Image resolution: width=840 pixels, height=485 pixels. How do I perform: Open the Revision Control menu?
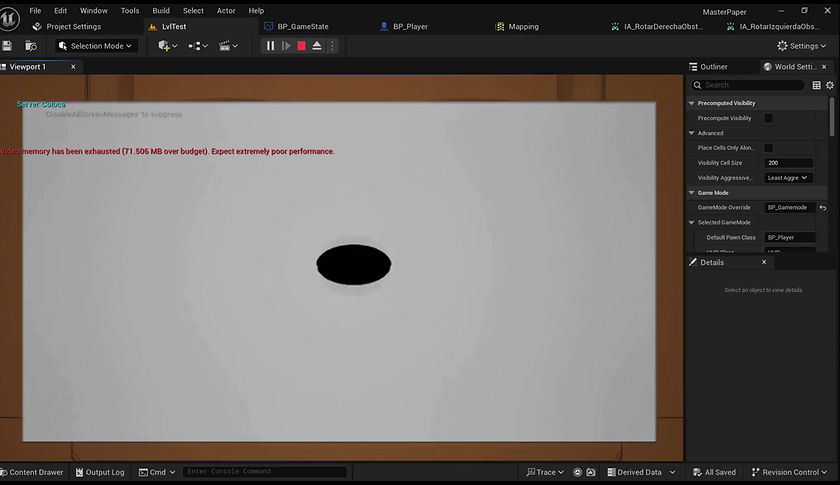[x=789, y=472]
